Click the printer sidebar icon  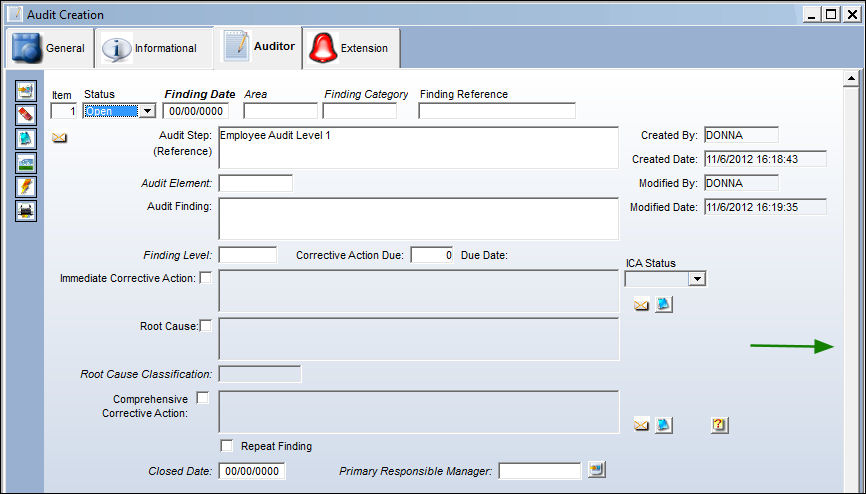(x=26, y=211)
